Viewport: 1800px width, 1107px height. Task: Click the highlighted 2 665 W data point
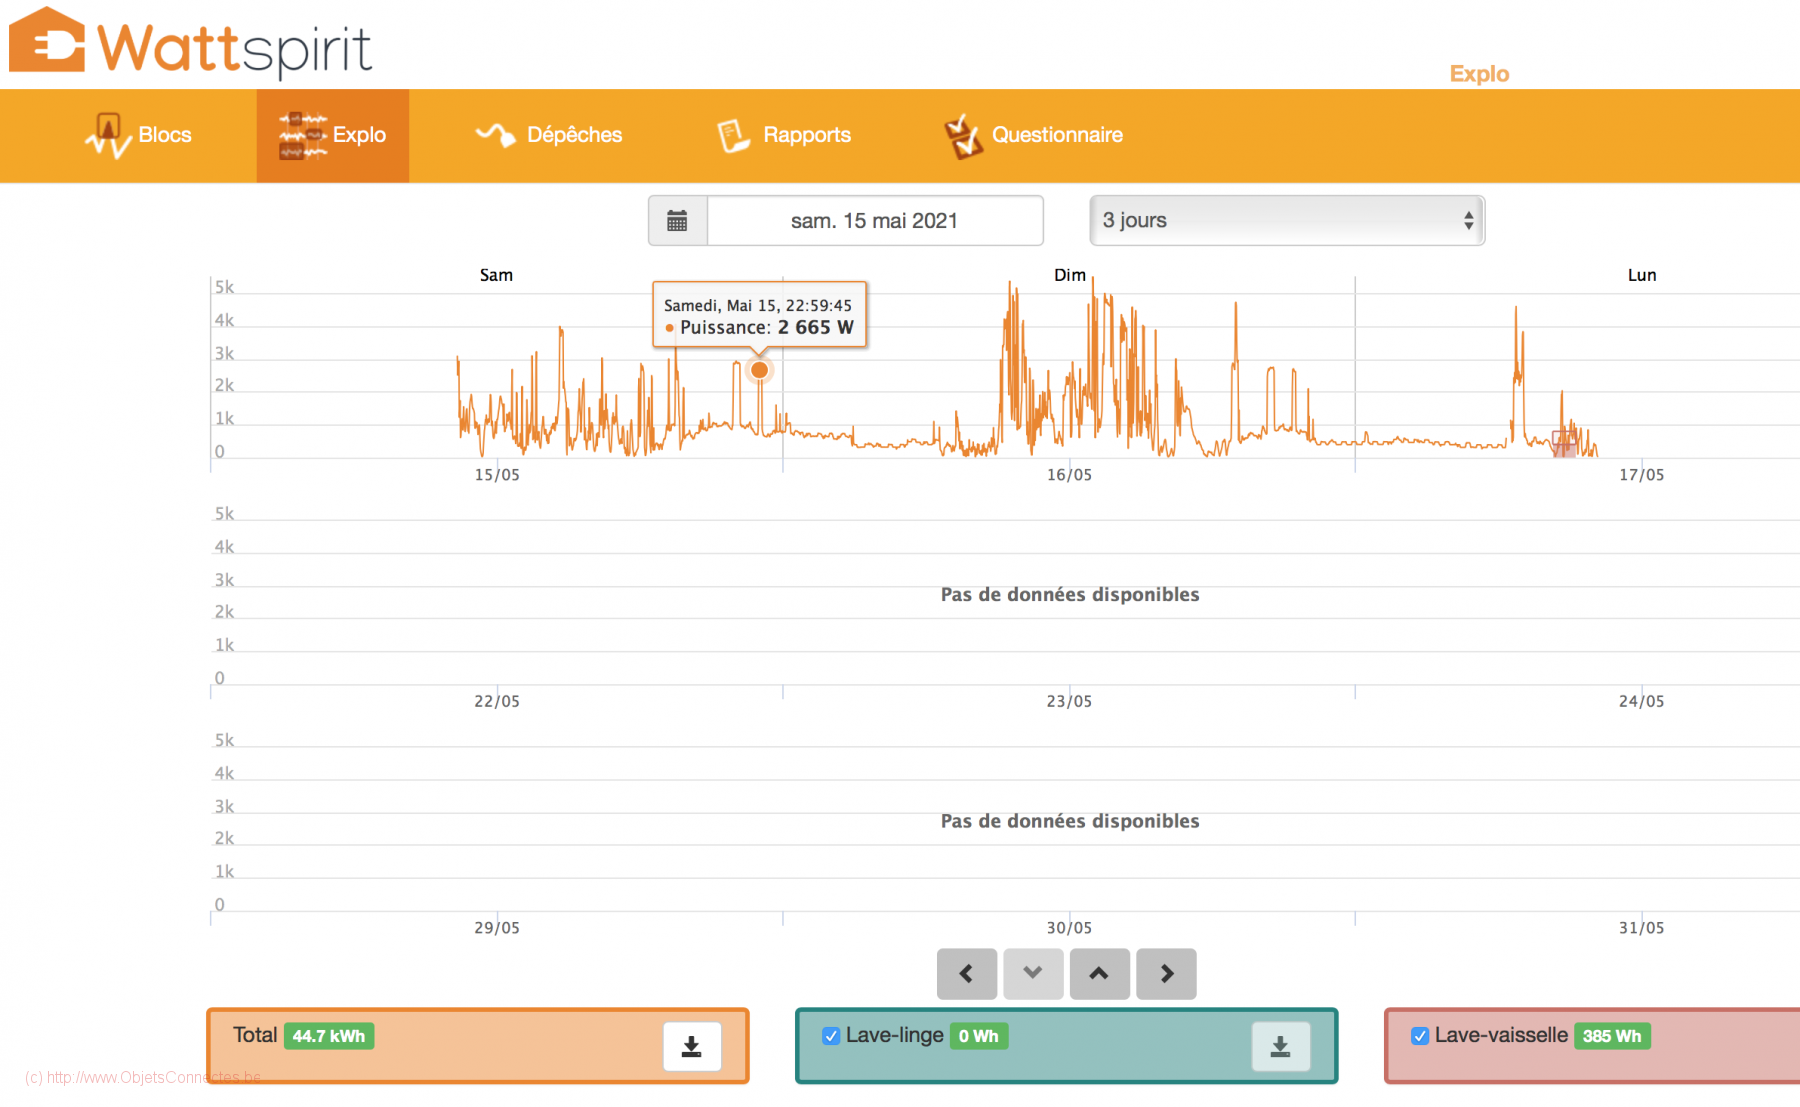[x=760, y=370]
